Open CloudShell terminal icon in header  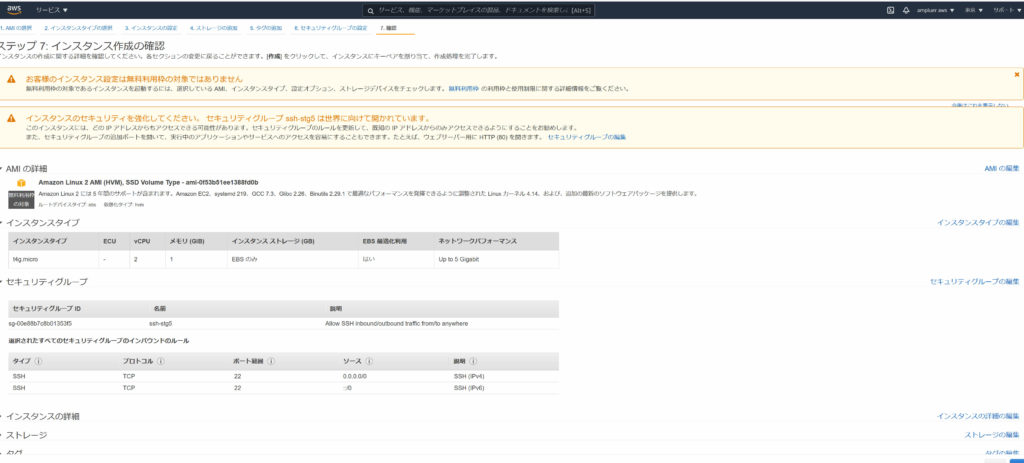coord(890,10)
